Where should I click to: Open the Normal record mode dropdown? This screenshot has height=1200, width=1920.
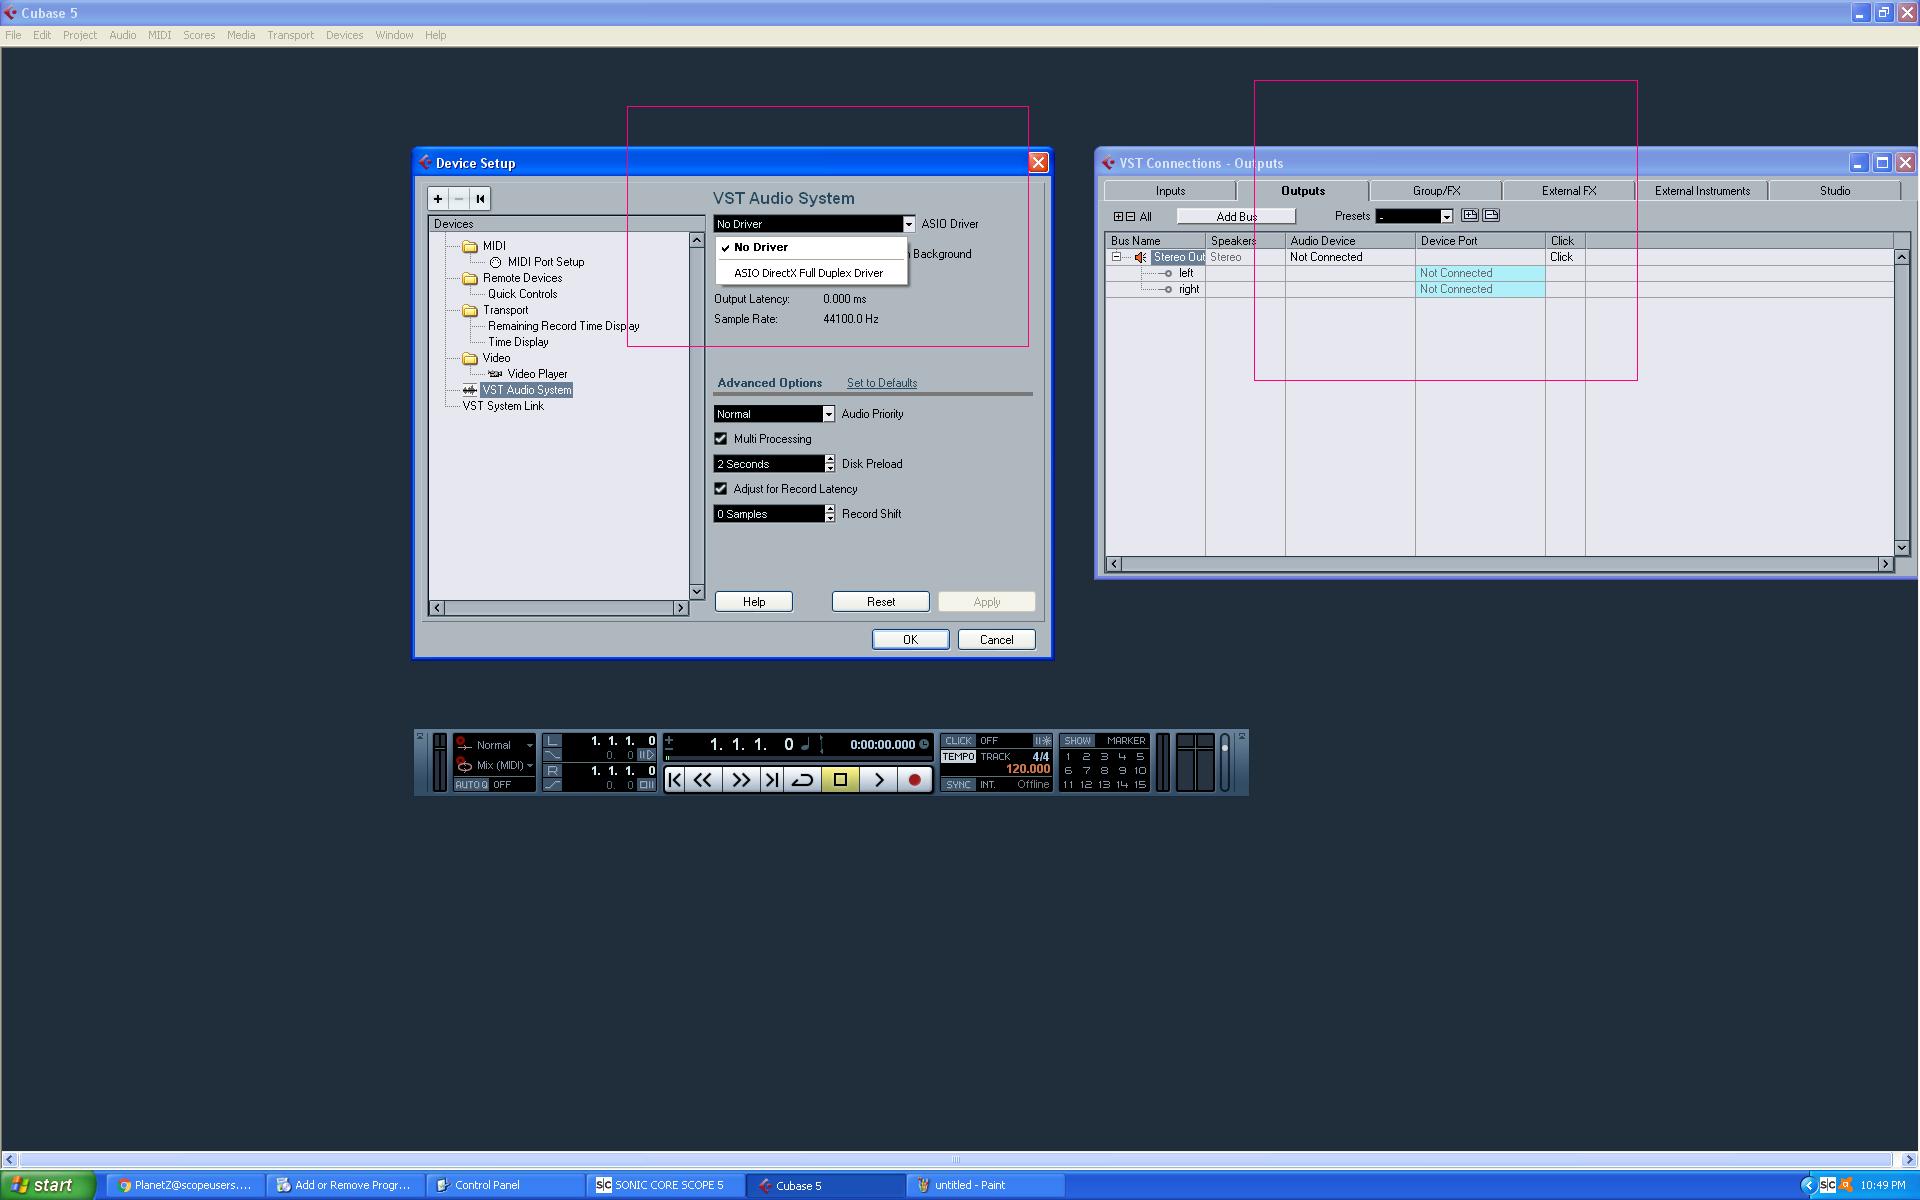(529, 745)
